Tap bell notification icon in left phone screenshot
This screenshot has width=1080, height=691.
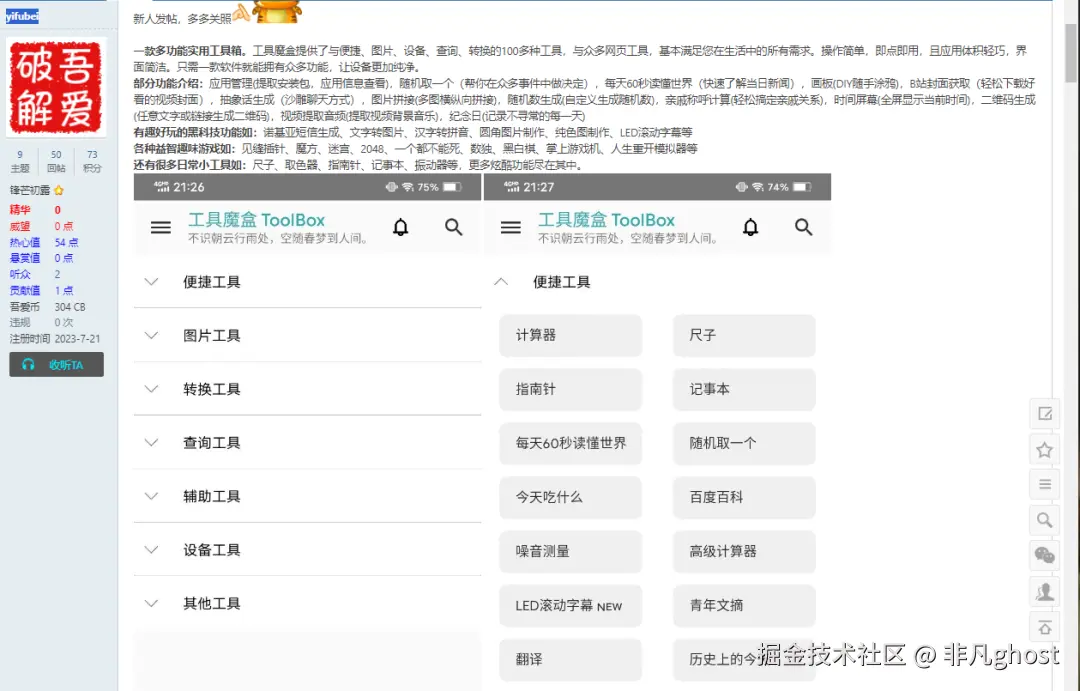(400, 227)
